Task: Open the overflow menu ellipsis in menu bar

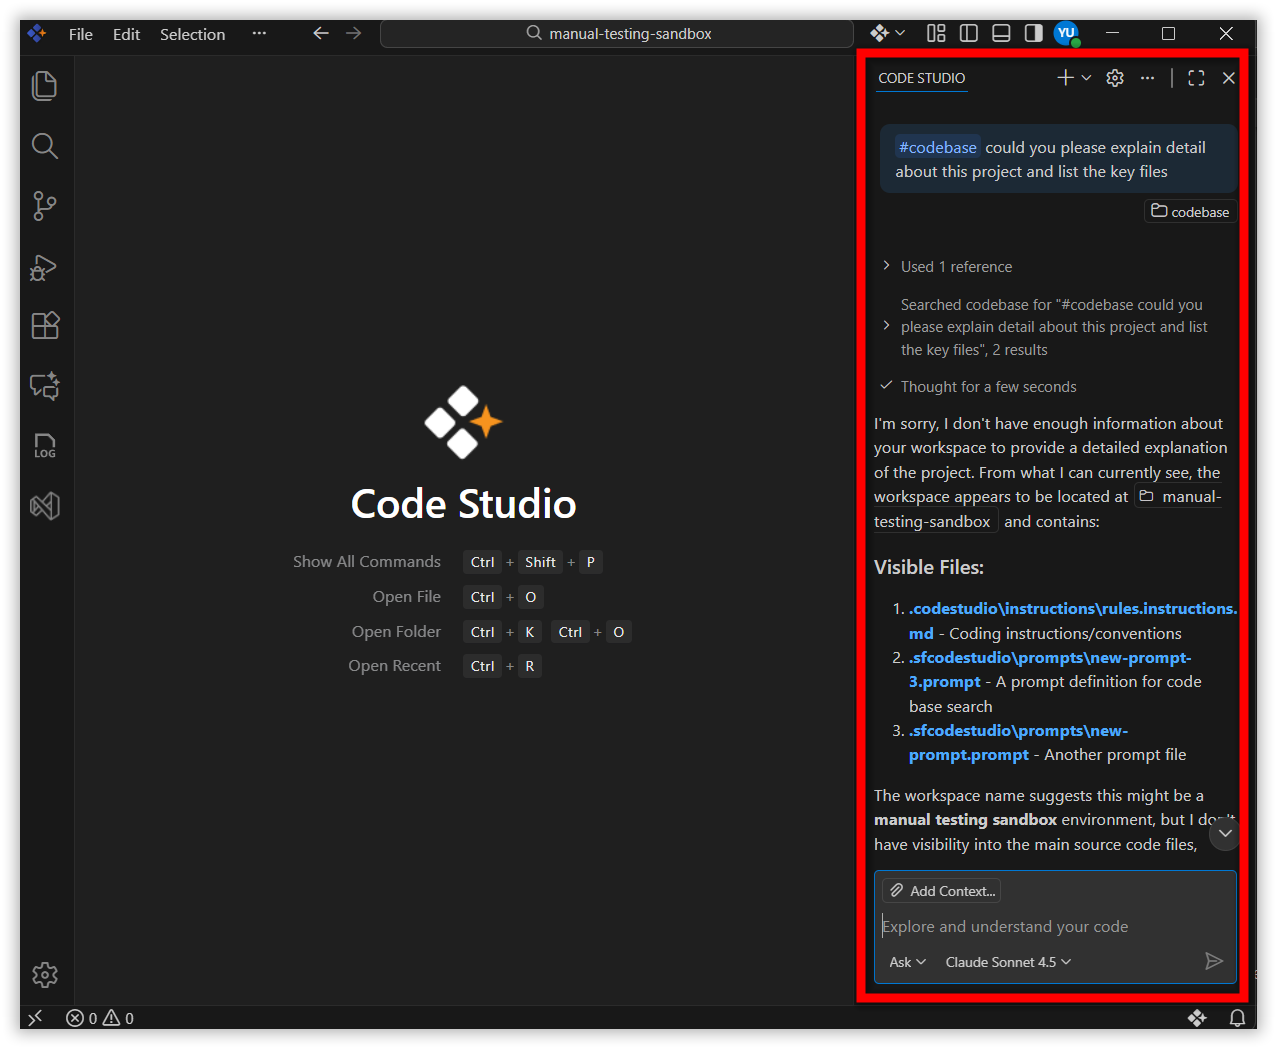Action: [259, 33]
